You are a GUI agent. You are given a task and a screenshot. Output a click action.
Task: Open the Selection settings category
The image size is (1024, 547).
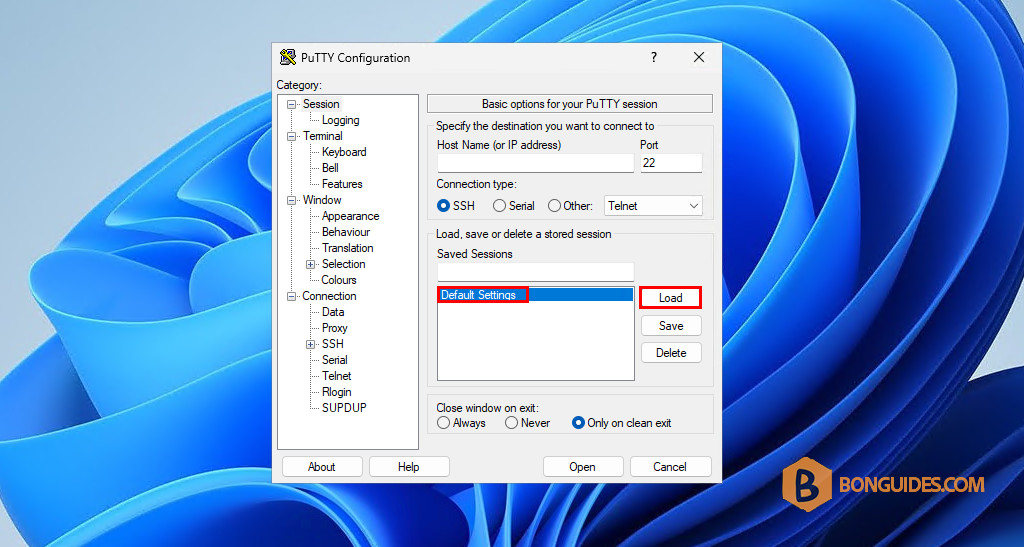(344, 264)
